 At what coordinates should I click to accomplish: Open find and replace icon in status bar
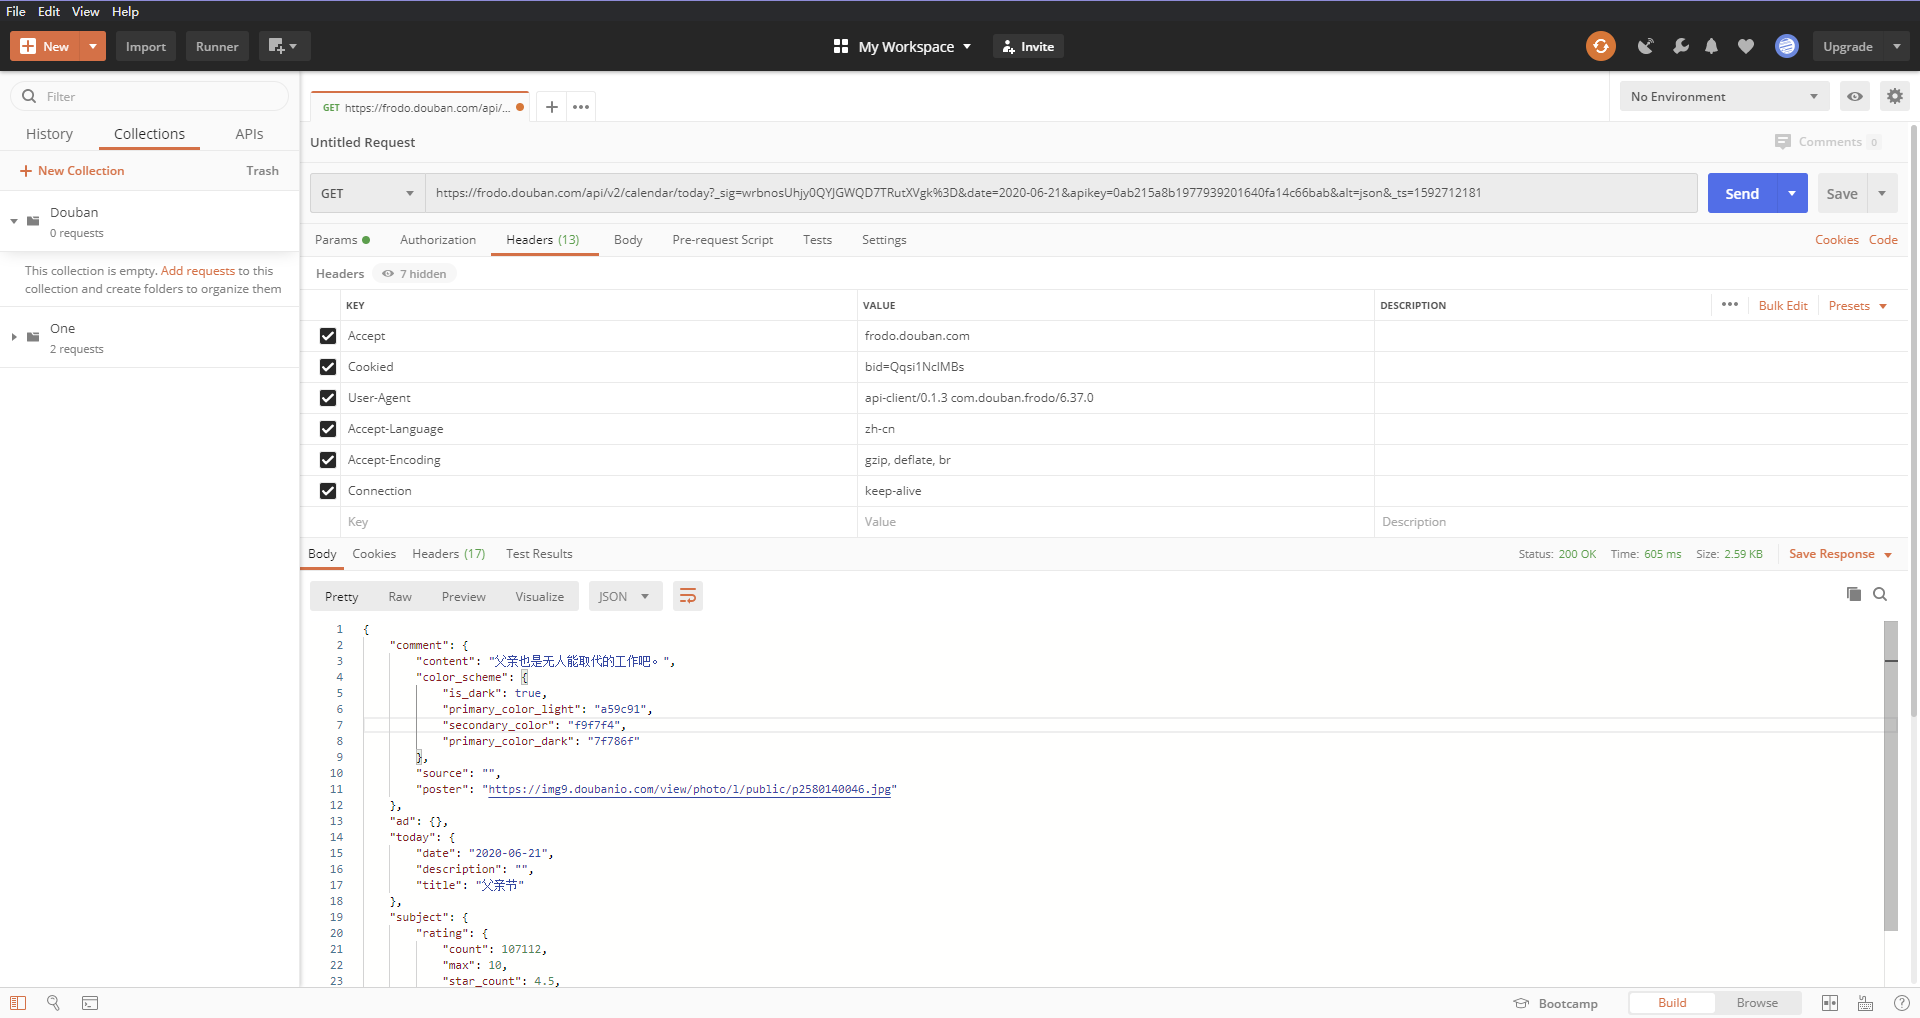(54, 1003)
